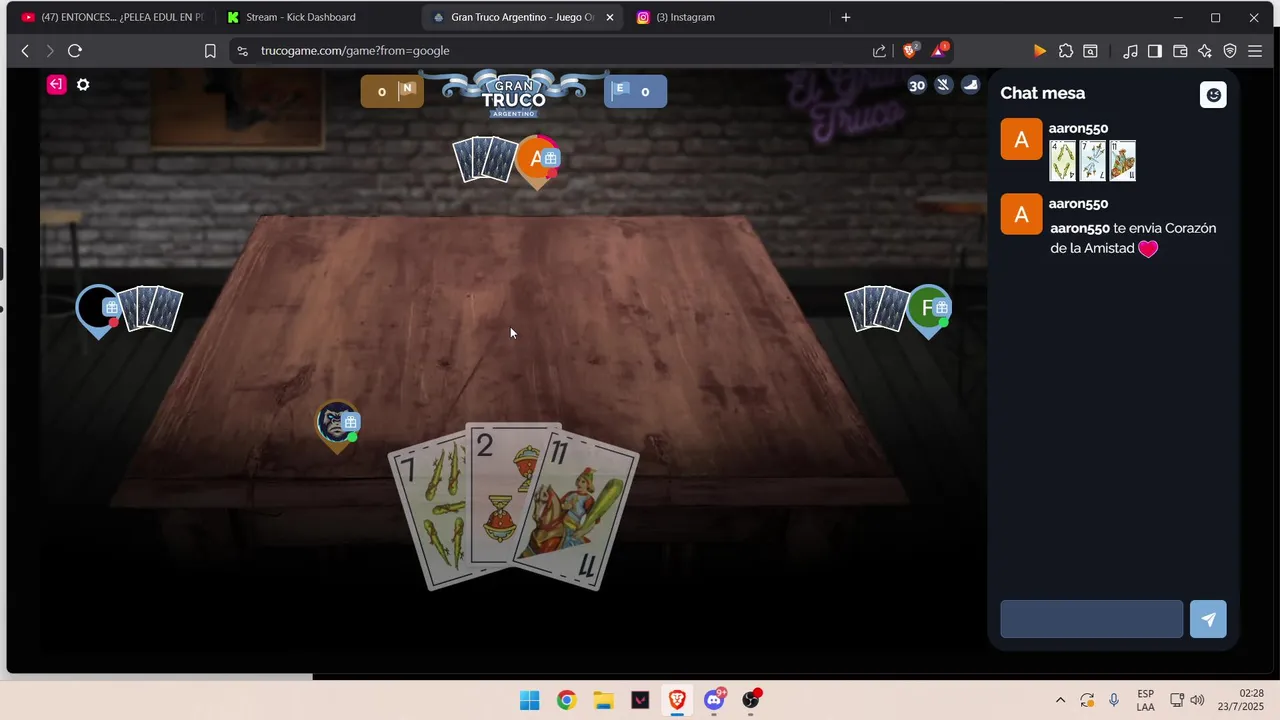The image size is (1280, 720).
Task: Click the 30 points indicator badge
Action: pos(917,85)
